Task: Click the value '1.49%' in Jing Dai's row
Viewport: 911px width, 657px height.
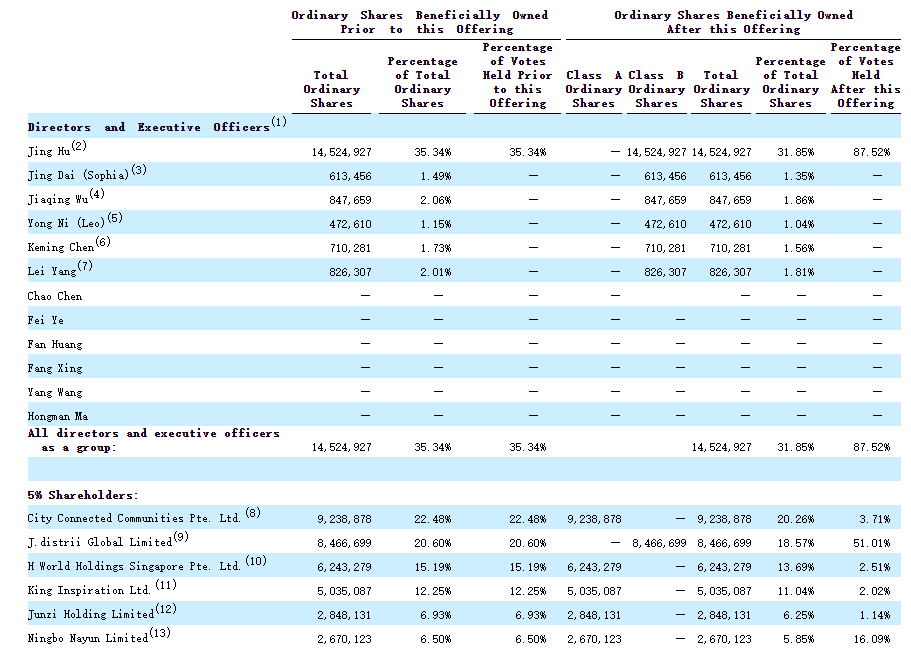Action: click(x=436, y=177)
